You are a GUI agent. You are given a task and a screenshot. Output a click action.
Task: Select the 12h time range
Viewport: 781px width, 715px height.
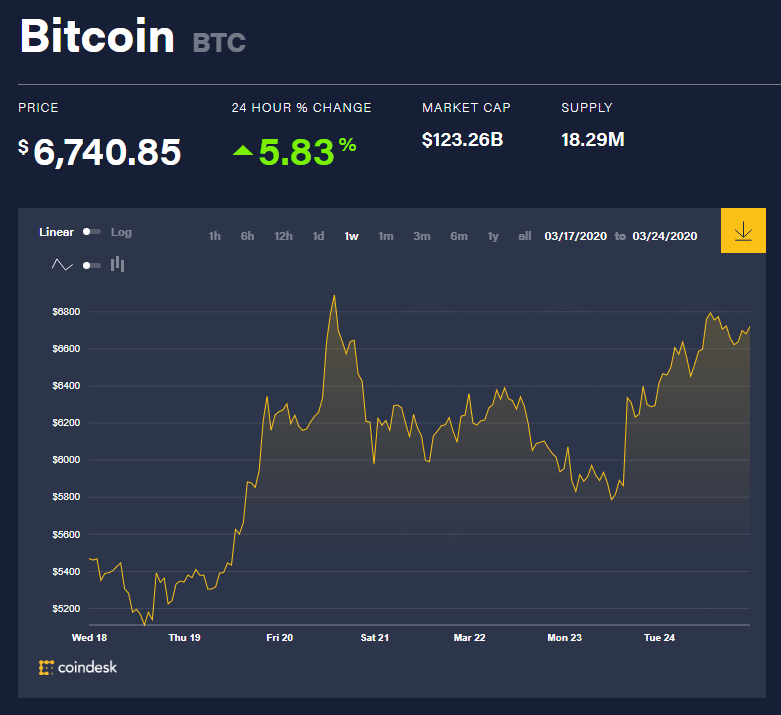(x=283, y=236)
